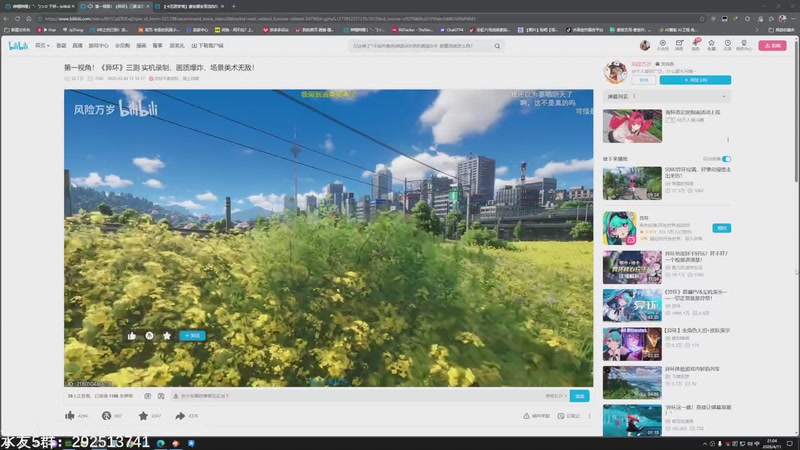Open the danmaku etiquette link in the comment bar
The height and width of the screenshot is (450, 800).
coord(556,396)
